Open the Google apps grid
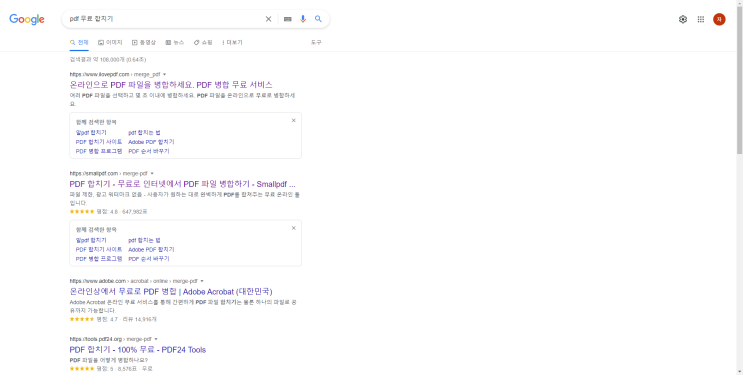 click(x=701, y=19)
